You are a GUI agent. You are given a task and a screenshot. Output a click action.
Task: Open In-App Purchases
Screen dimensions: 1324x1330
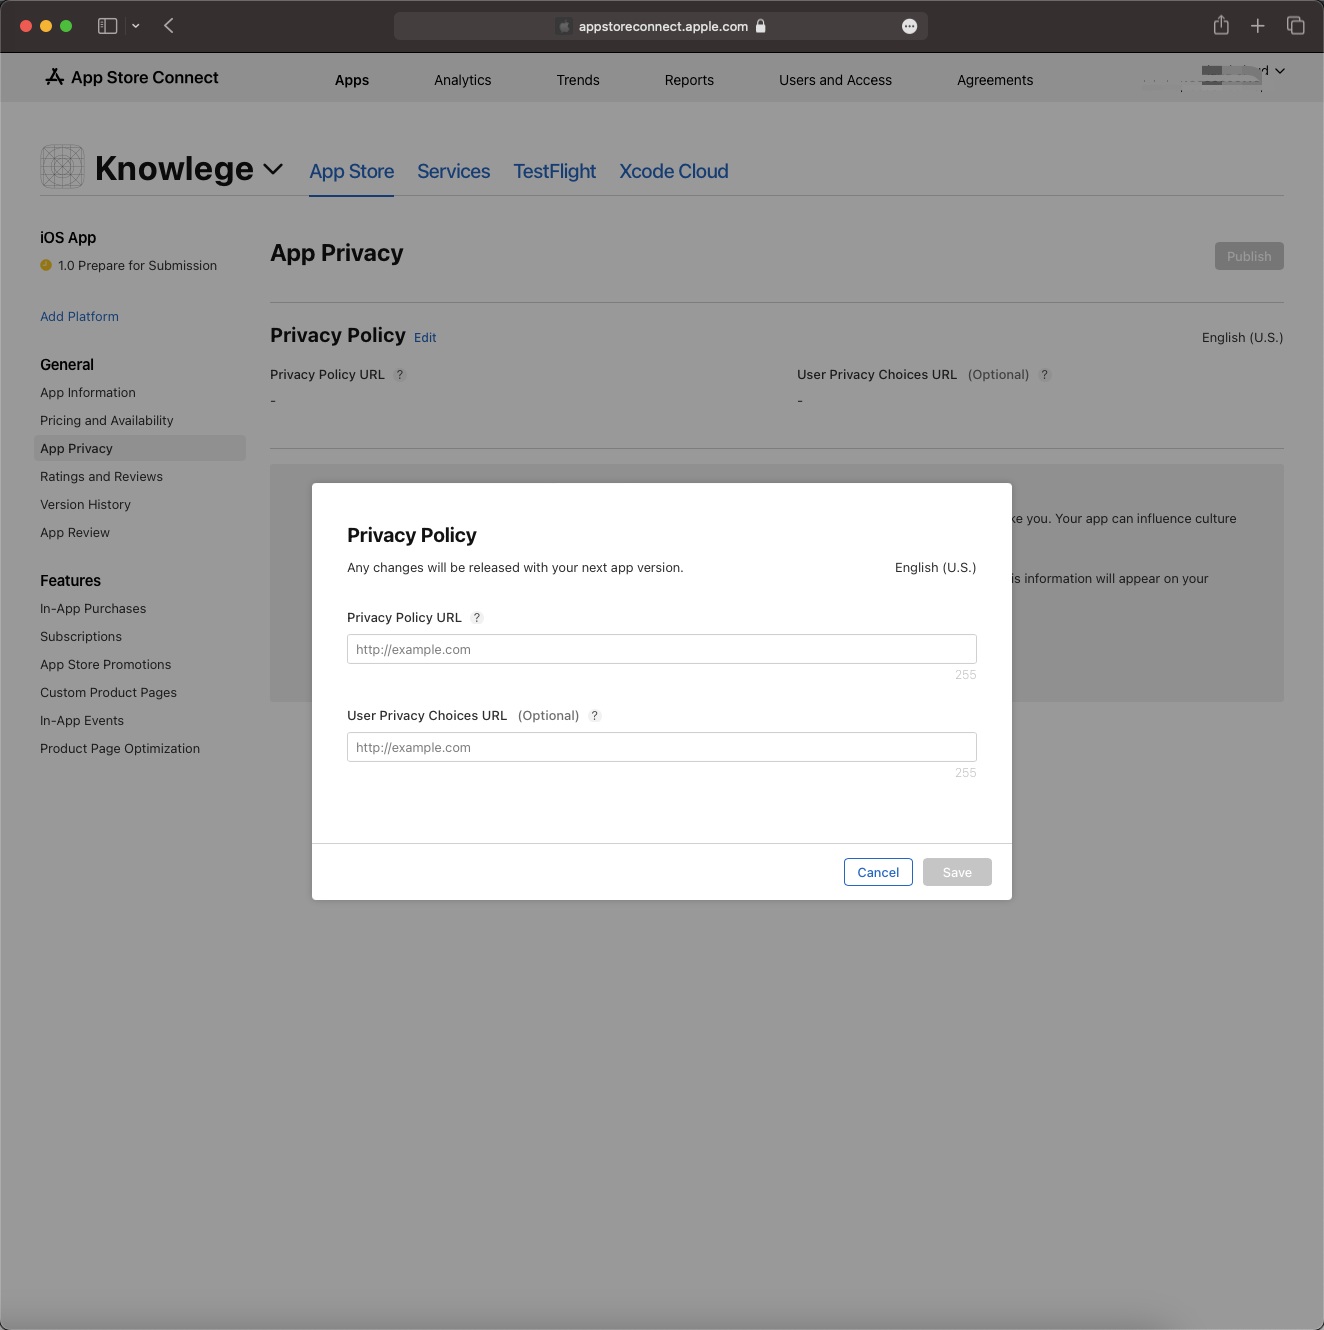tap(93, 609)
